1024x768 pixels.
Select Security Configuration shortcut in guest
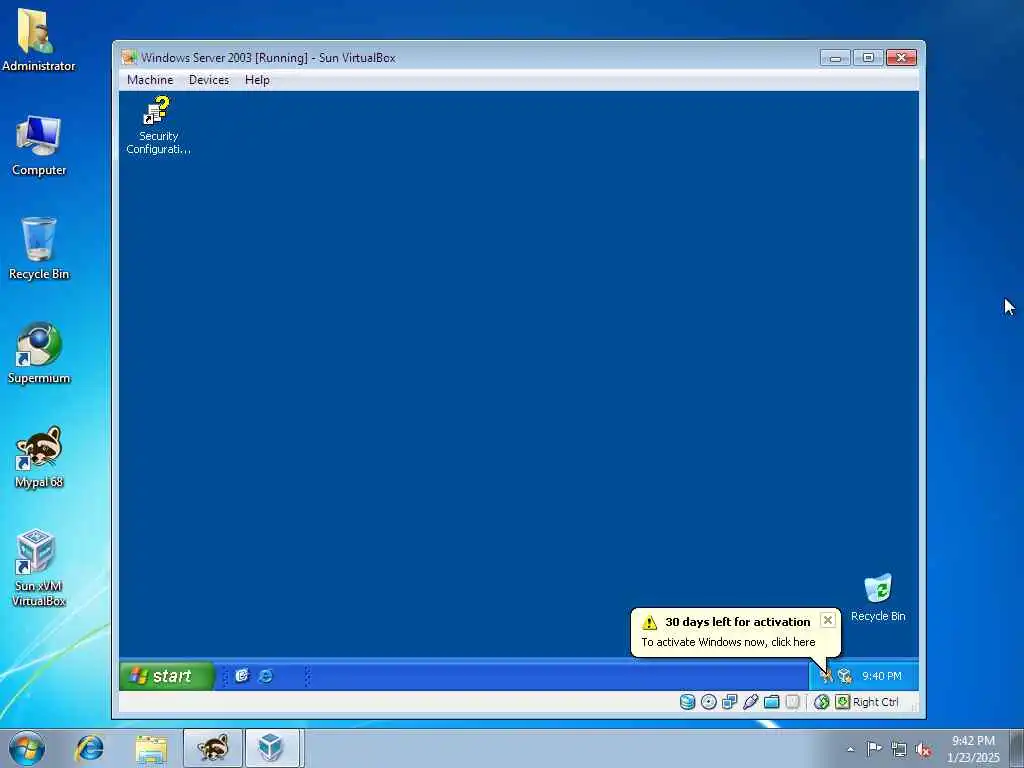[x=158, y=125]
